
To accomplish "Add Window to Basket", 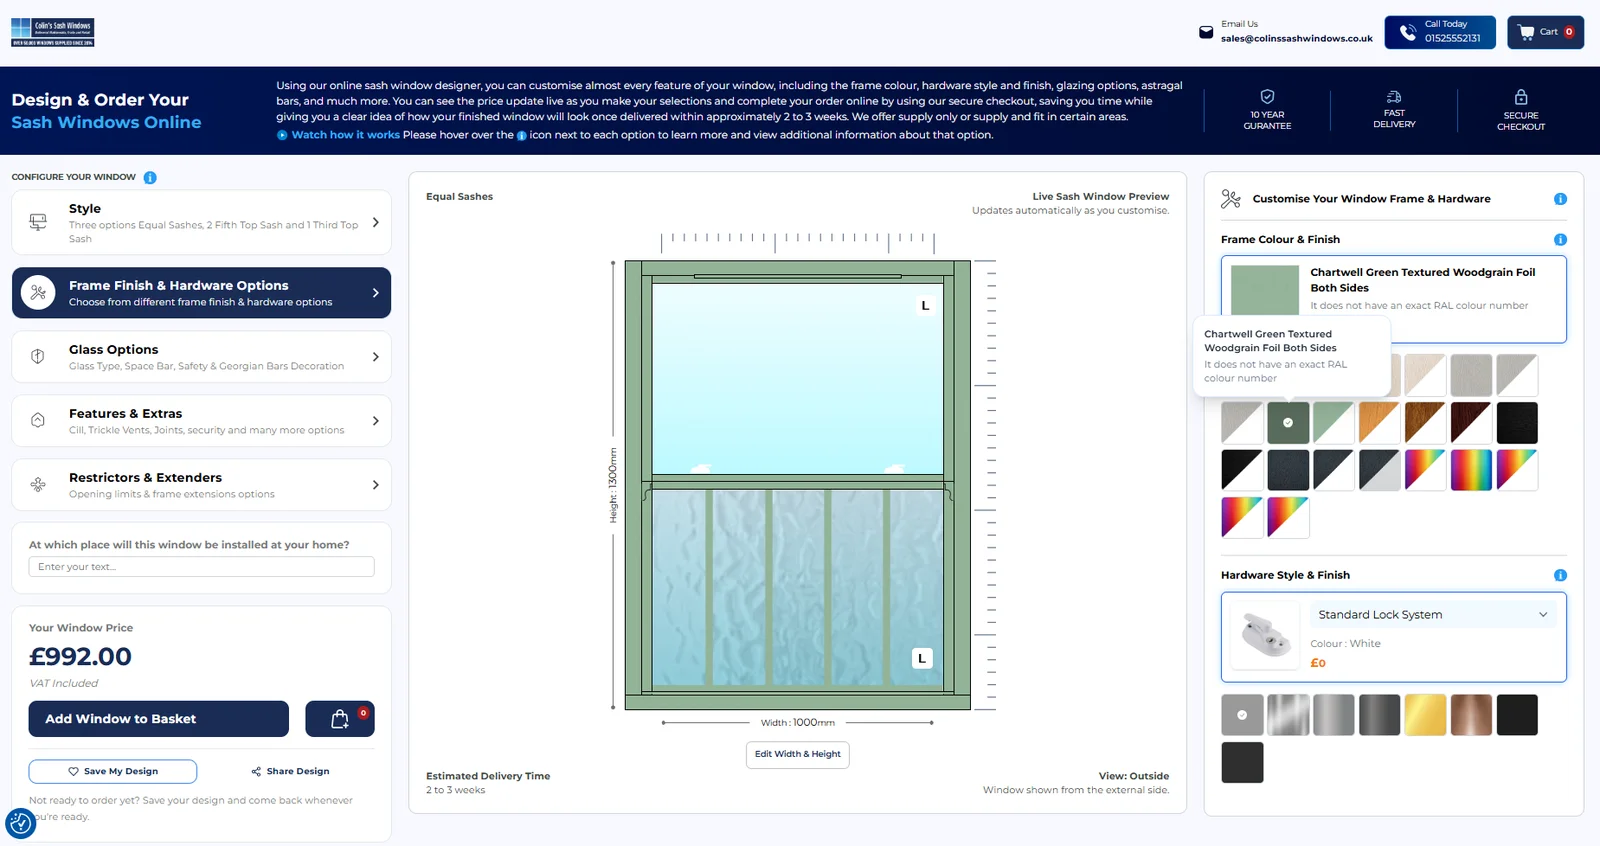I will coord(158,719).
